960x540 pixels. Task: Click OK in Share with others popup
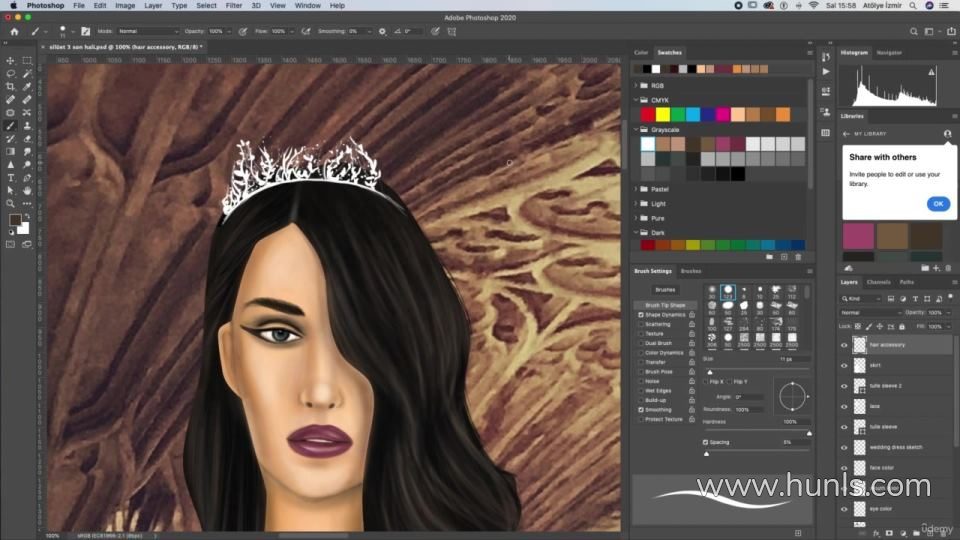(x=937, y=203)
